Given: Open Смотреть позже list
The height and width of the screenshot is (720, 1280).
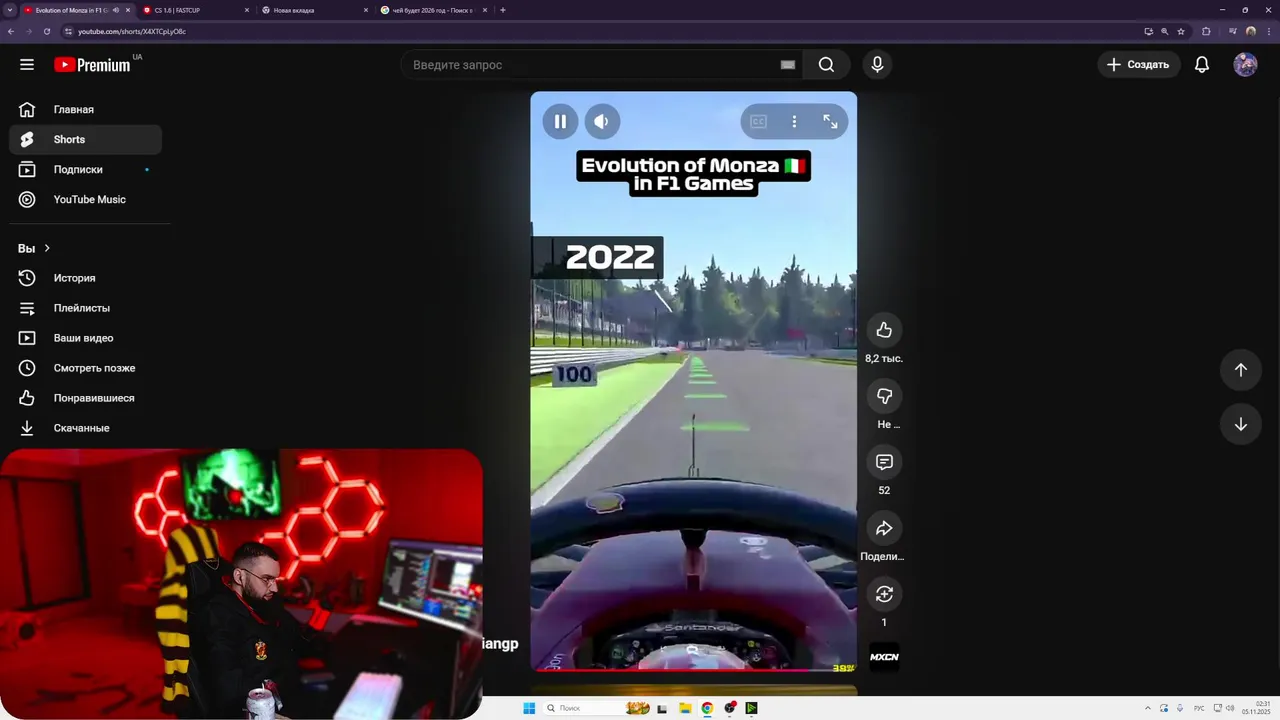Looking at the screenshot, I should pos(85,368).
